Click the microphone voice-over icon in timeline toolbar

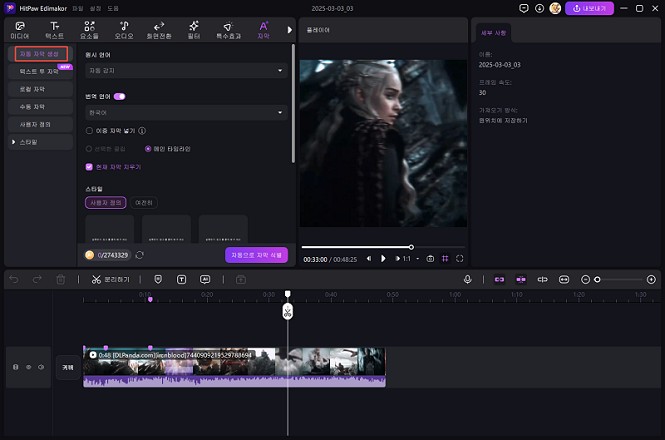coord(467,279)
